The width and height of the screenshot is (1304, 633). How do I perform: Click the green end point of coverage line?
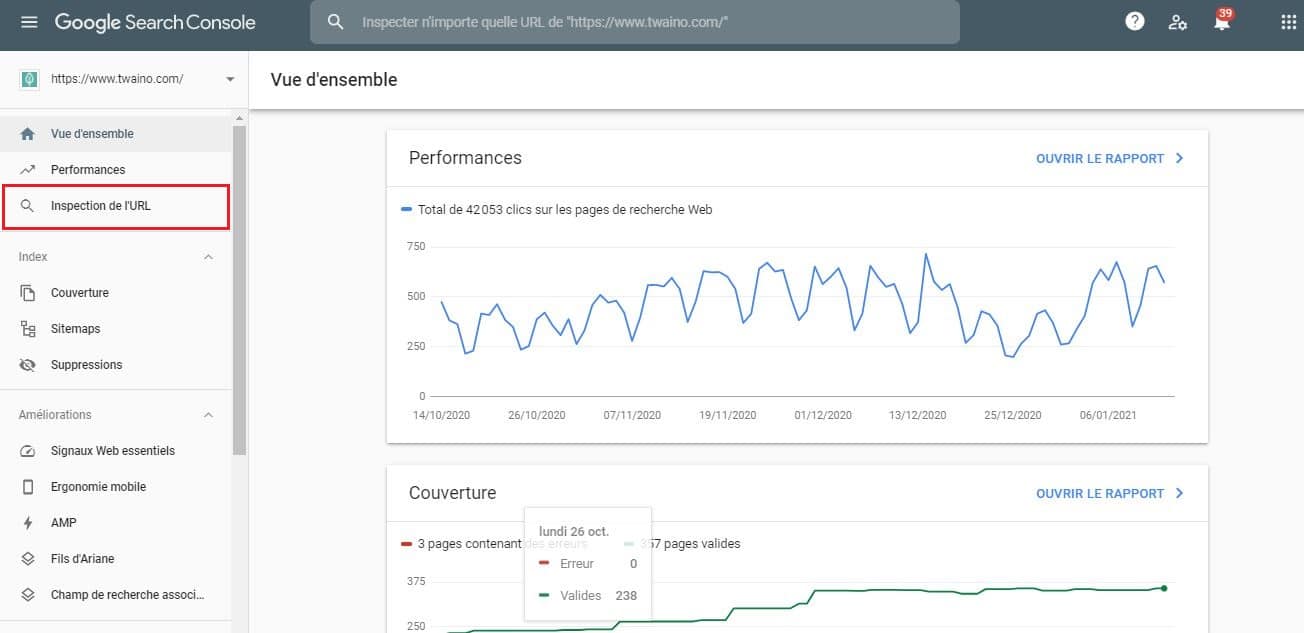[x=1164, y=588]
